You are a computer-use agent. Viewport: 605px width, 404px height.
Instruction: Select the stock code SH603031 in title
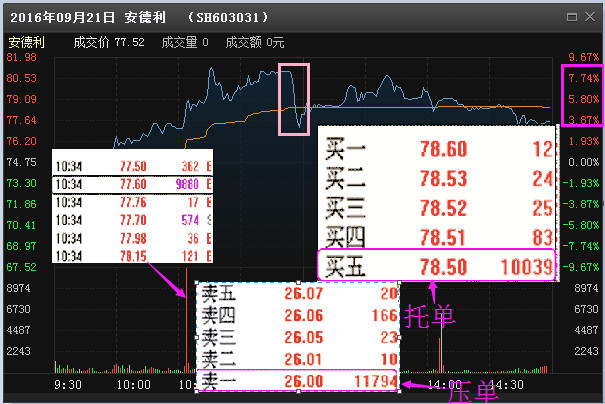pyautogui.click(x=228, y=17)
